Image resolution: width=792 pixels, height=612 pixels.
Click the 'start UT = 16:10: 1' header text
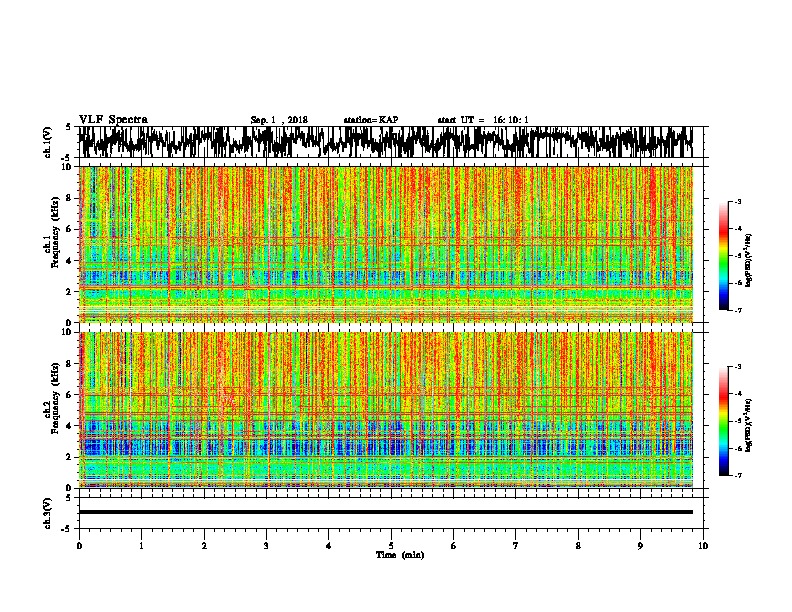coord(483,120)
